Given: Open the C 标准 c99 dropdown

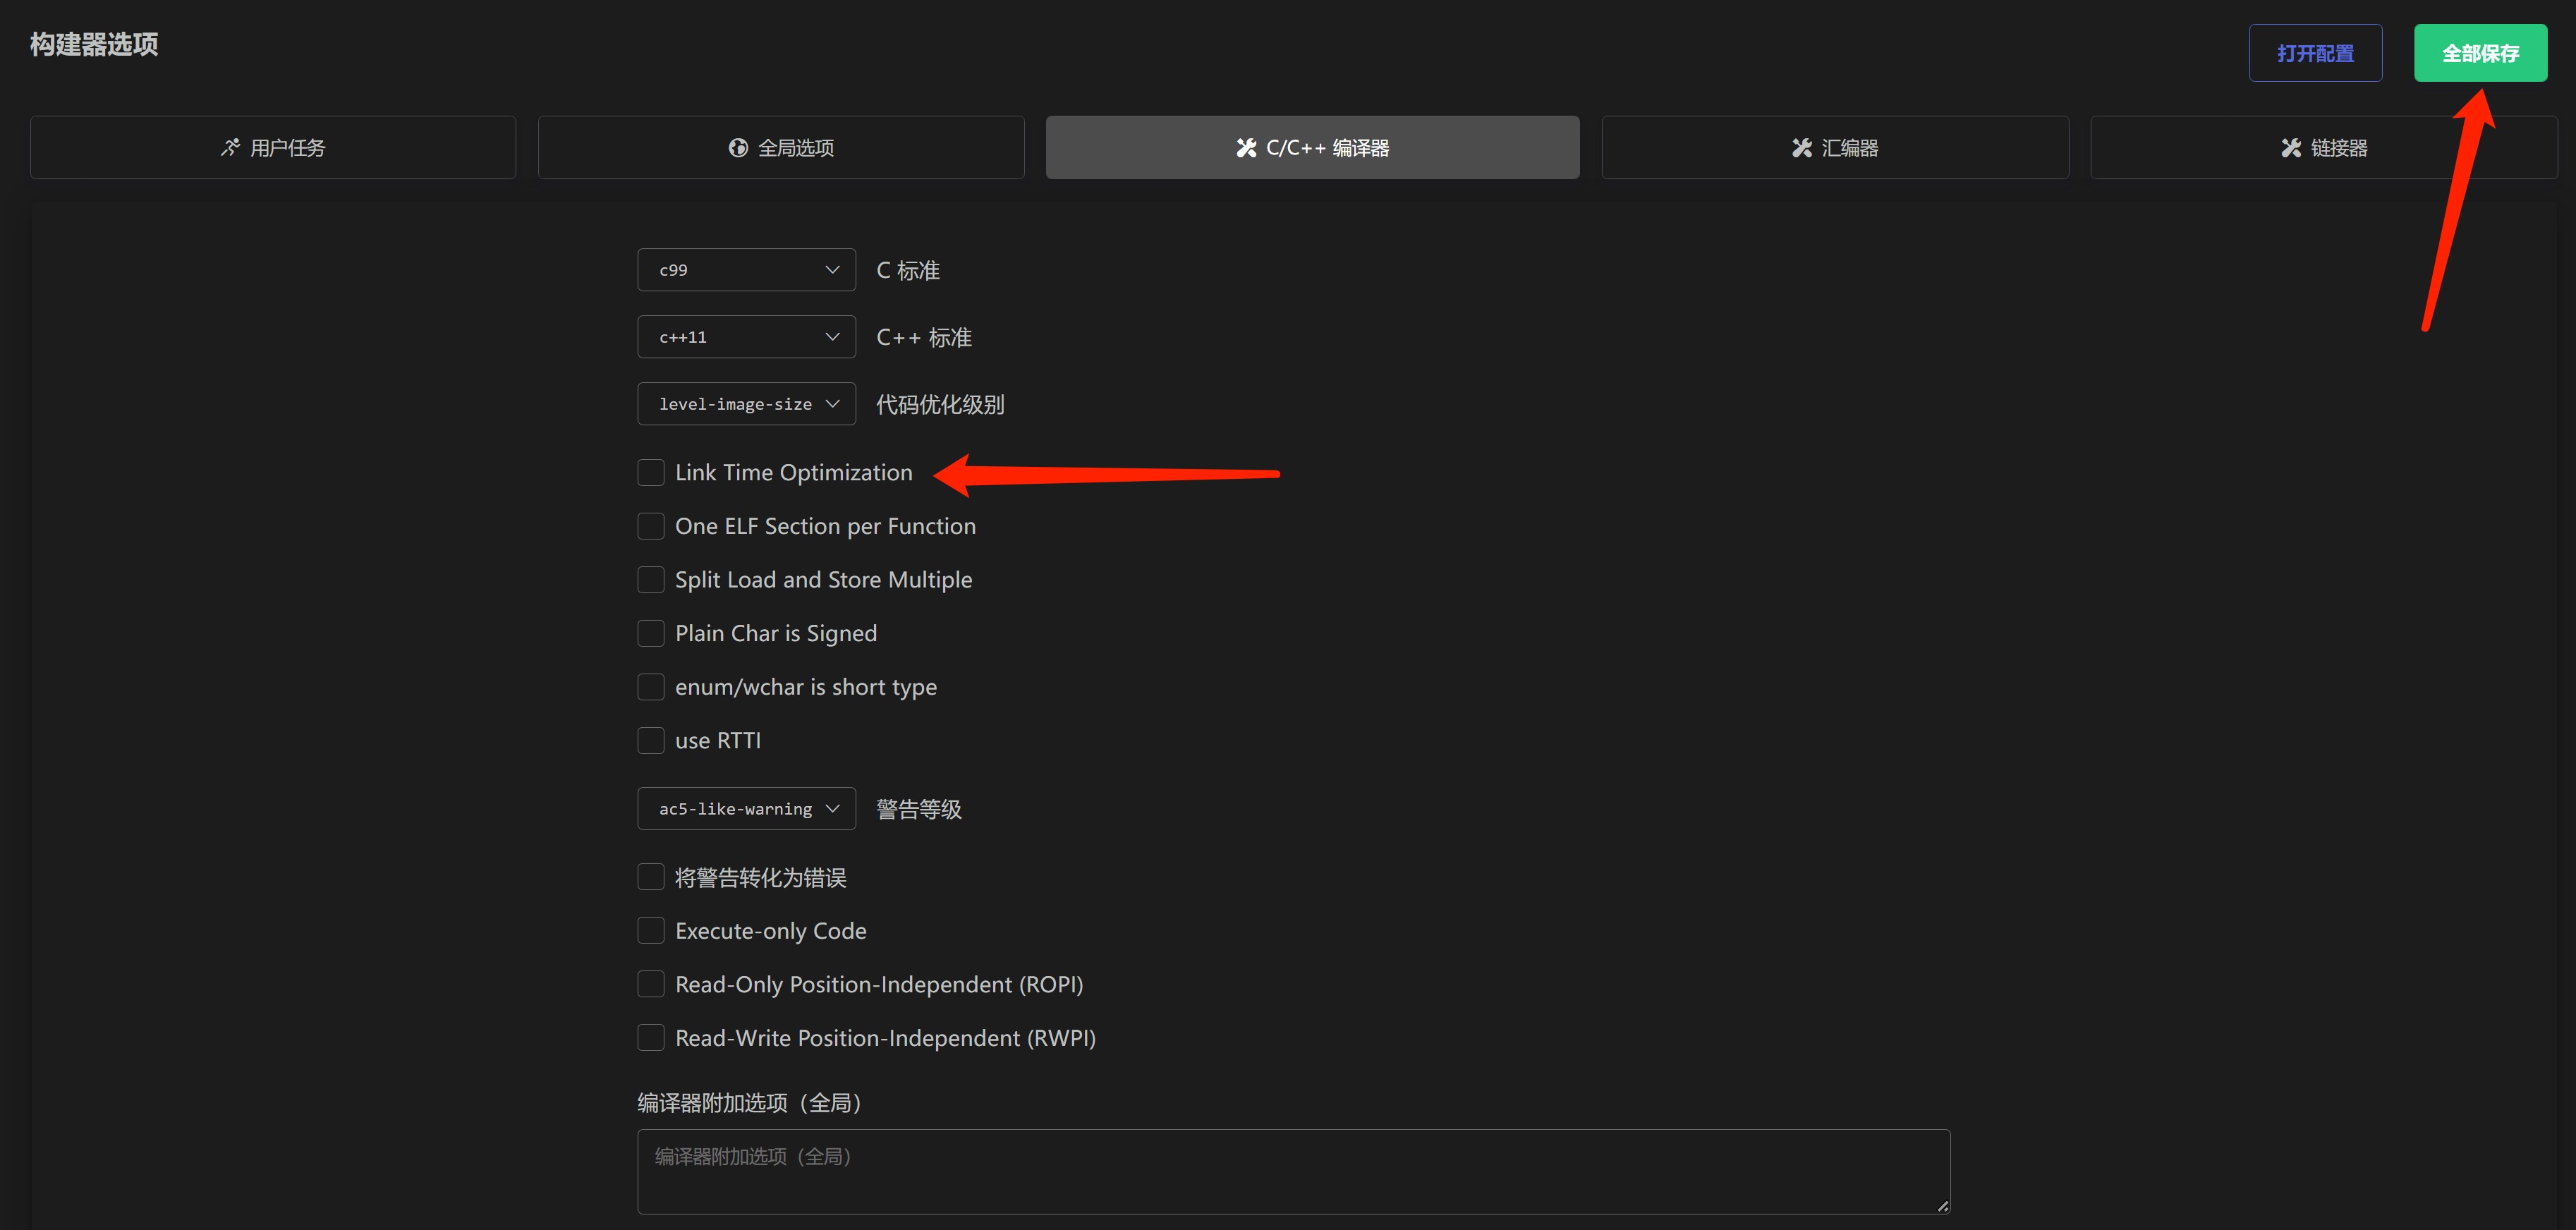Looking at the screenshot, I should tap(746, 270).
